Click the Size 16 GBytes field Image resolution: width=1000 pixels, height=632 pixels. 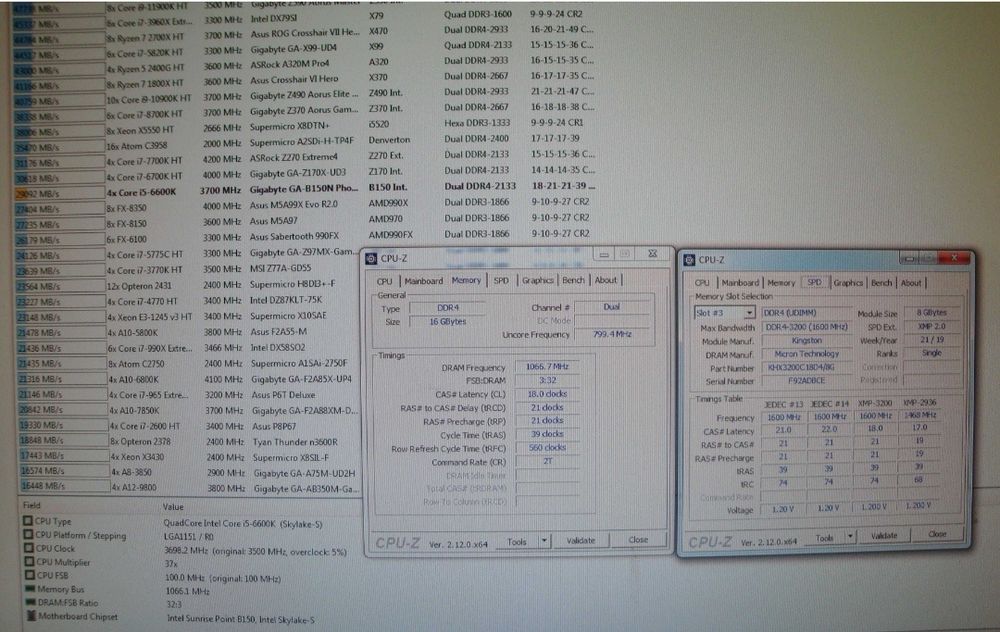tap(447, 322)
